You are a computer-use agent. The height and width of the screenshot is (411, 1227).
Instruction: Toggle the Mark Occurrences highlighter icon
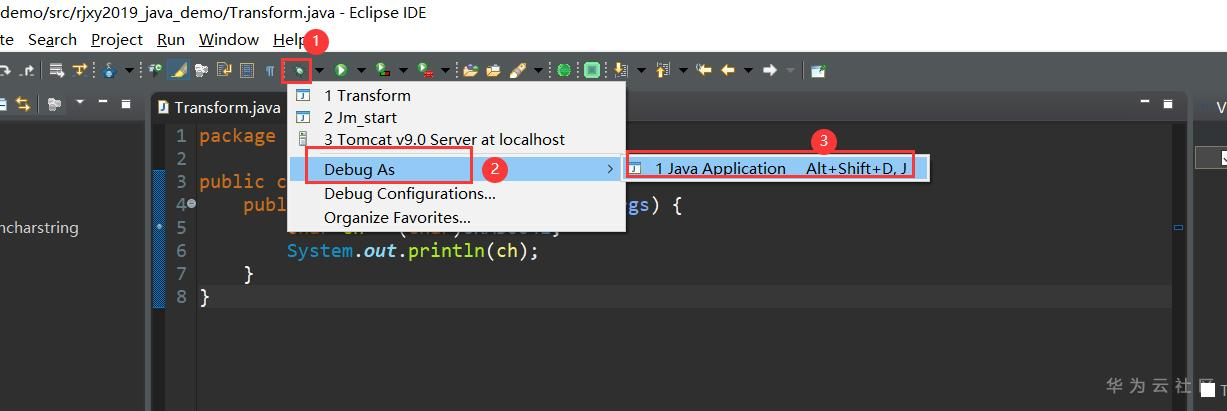click(x=178, y=70)
